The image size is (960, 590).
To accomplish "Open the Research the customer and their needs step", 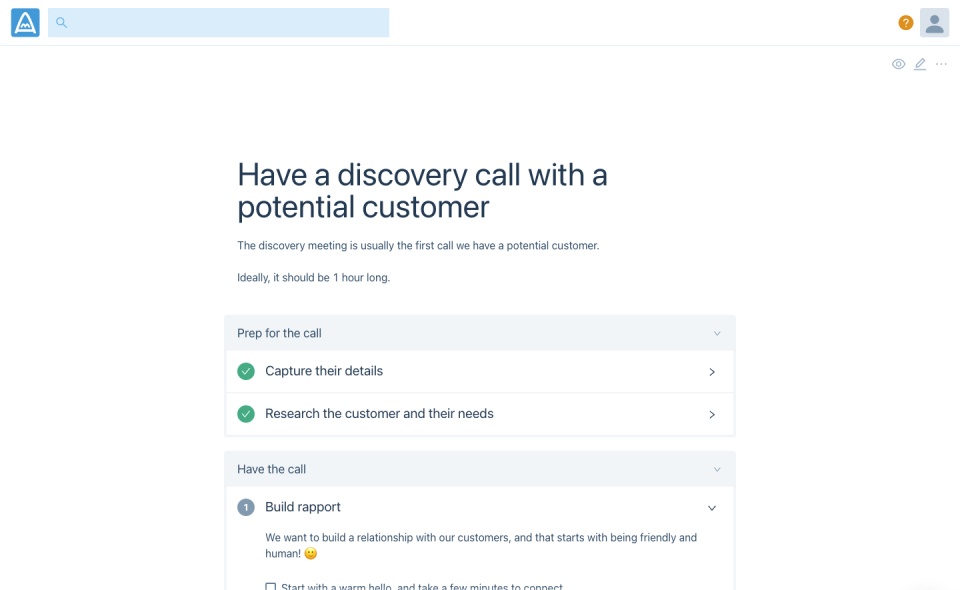I will 379,414.
